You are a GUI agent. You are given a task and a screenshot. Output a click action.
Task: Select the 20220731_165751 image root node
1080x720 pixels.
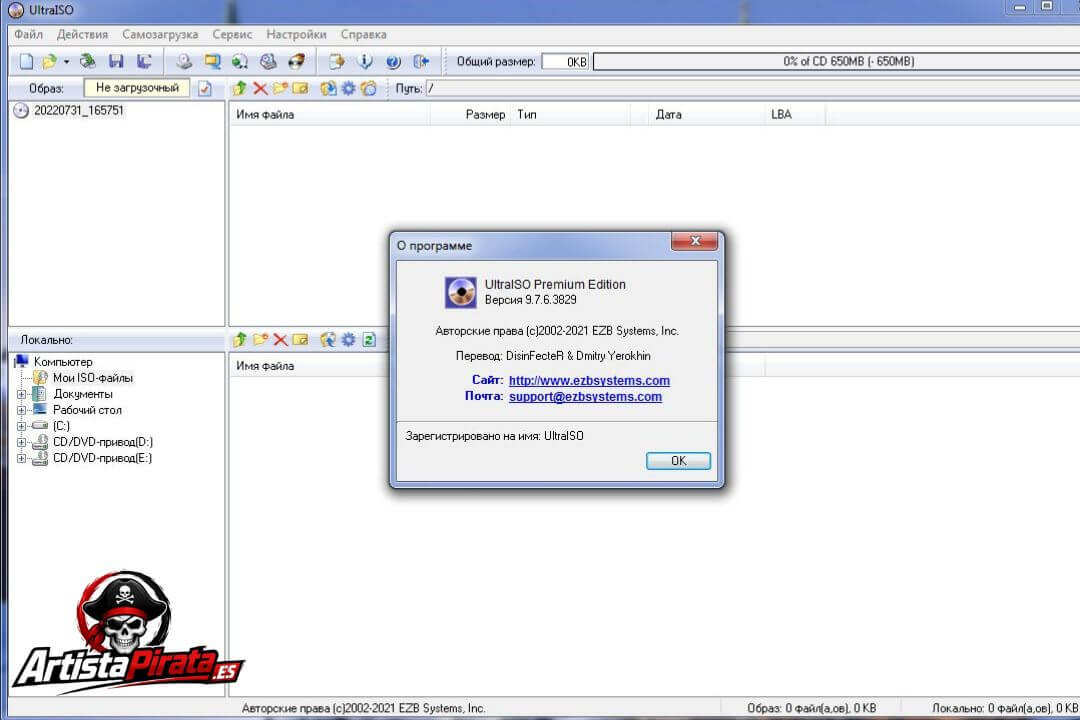79,110
